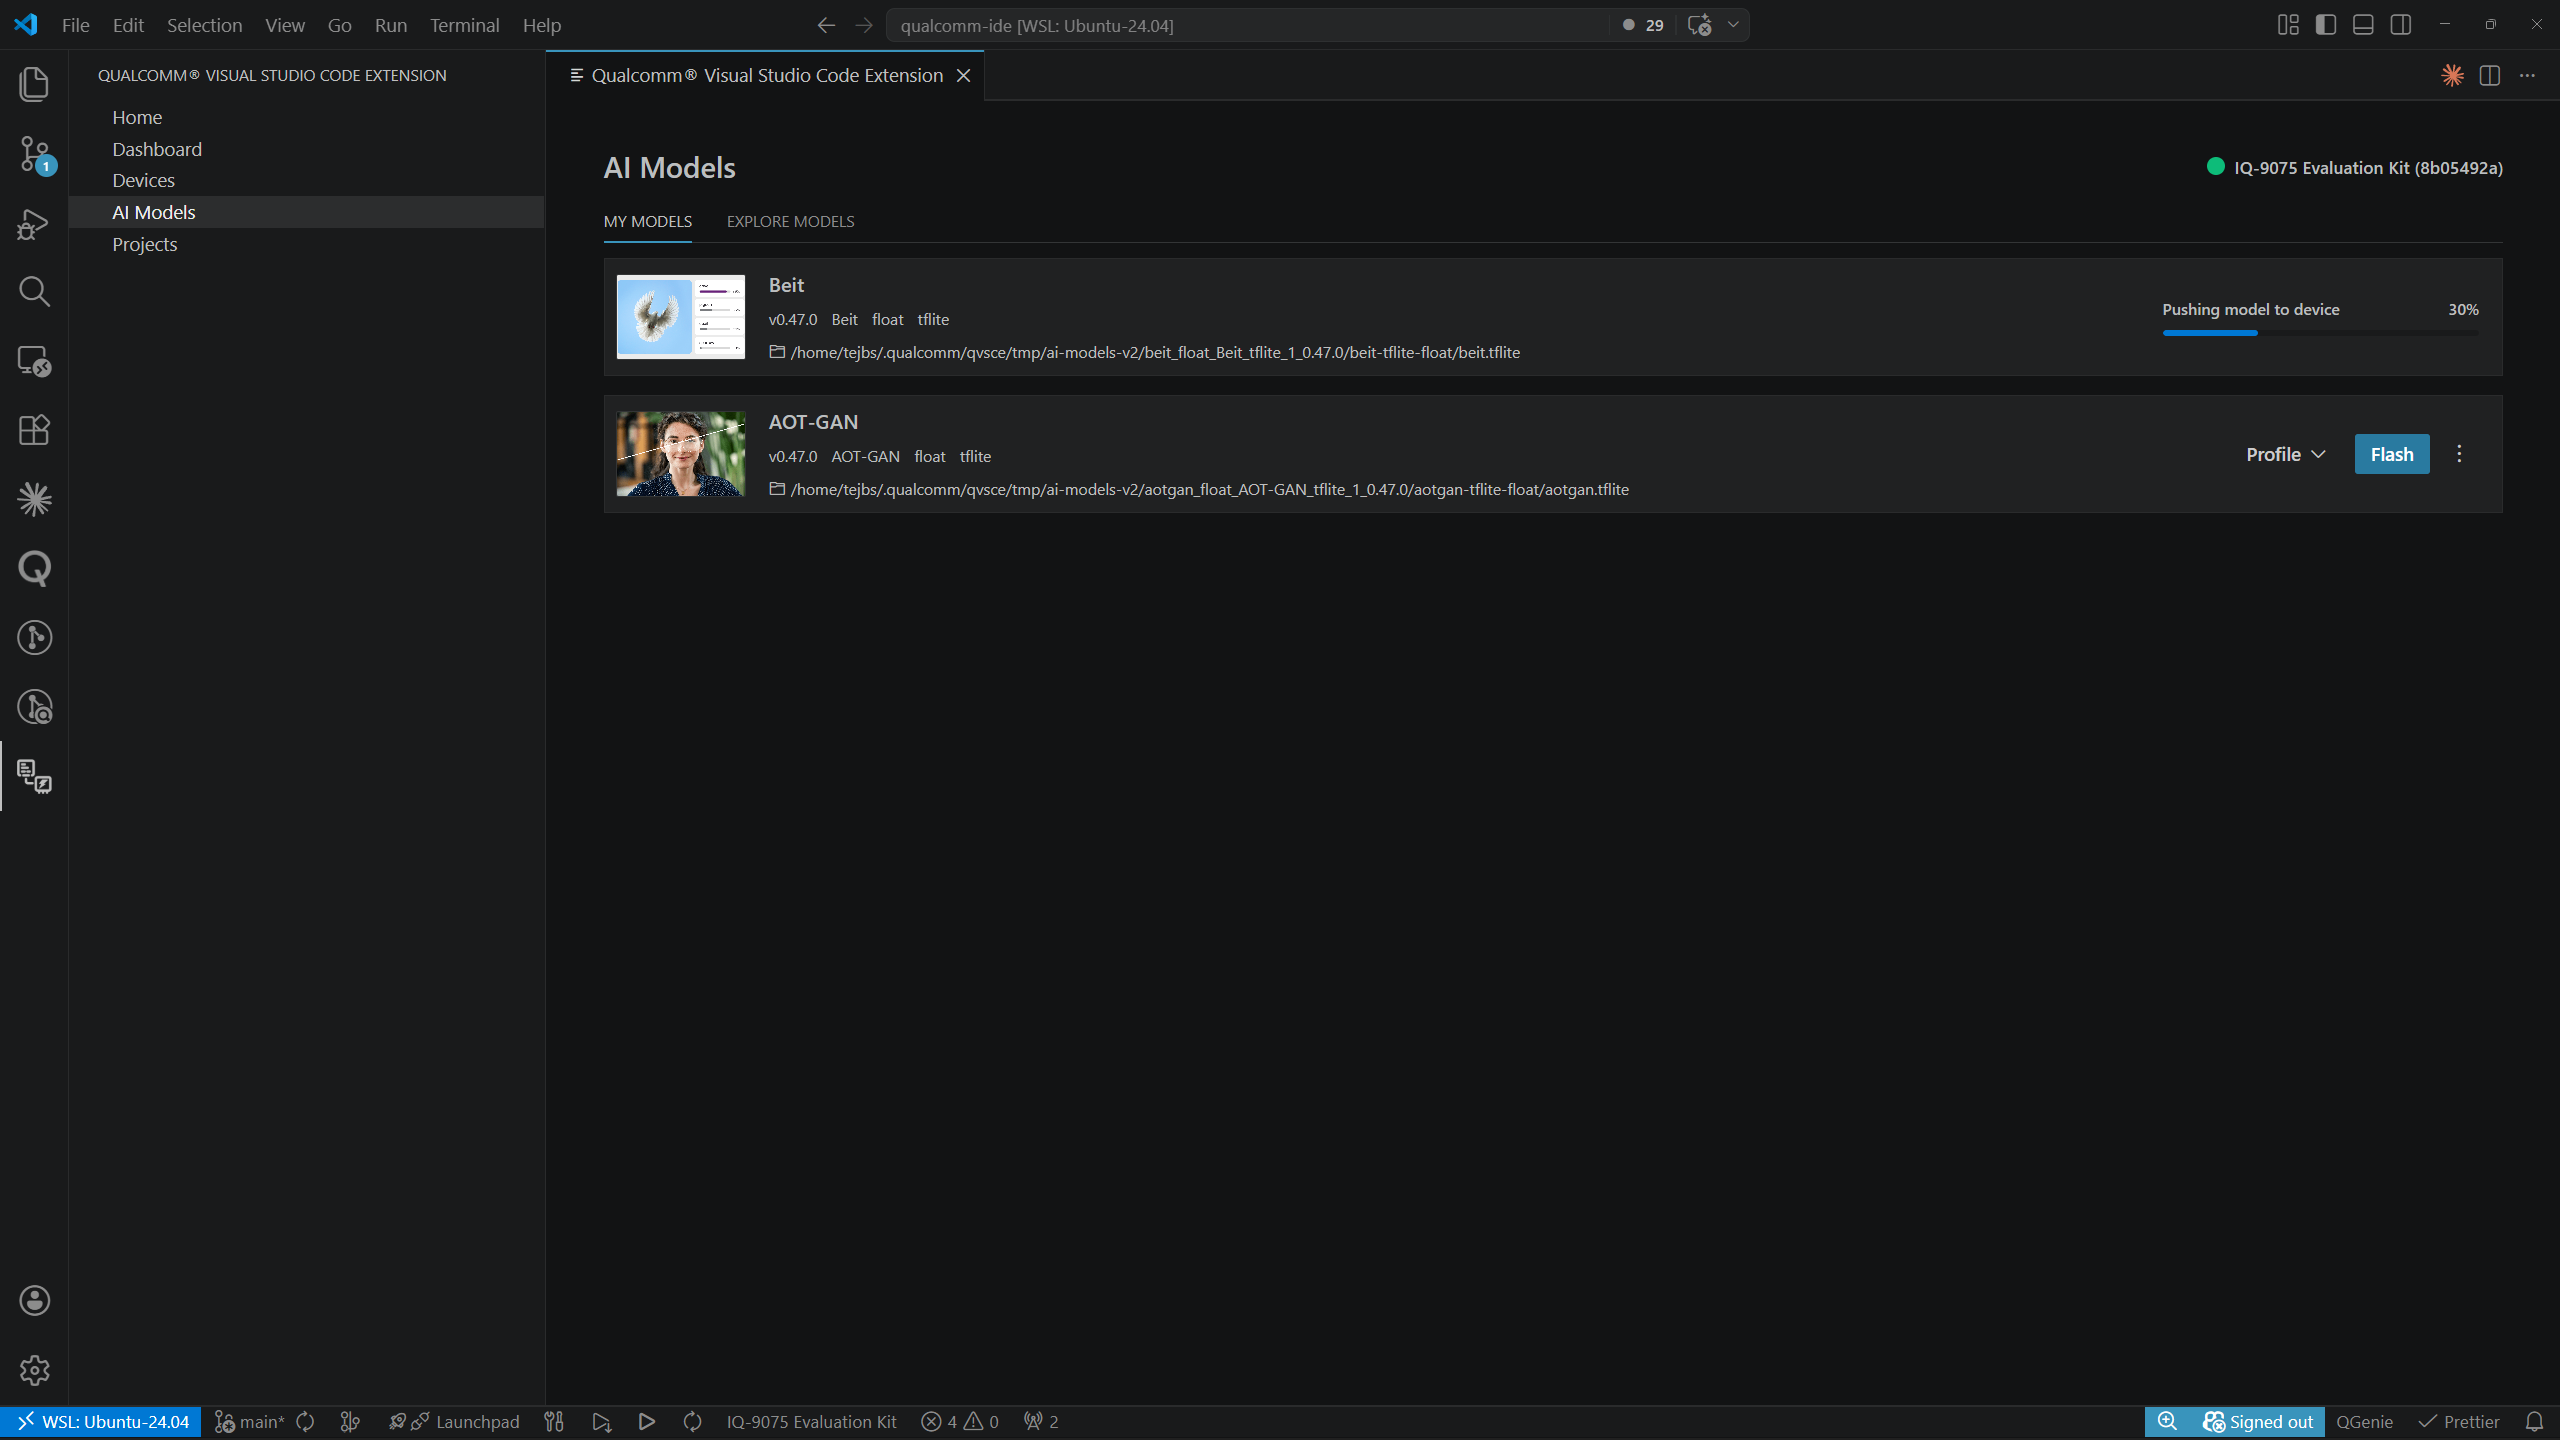Screen dimensions: 2560x1440
Task: Toggle the primary side bar visibility
Action: 2326,25
